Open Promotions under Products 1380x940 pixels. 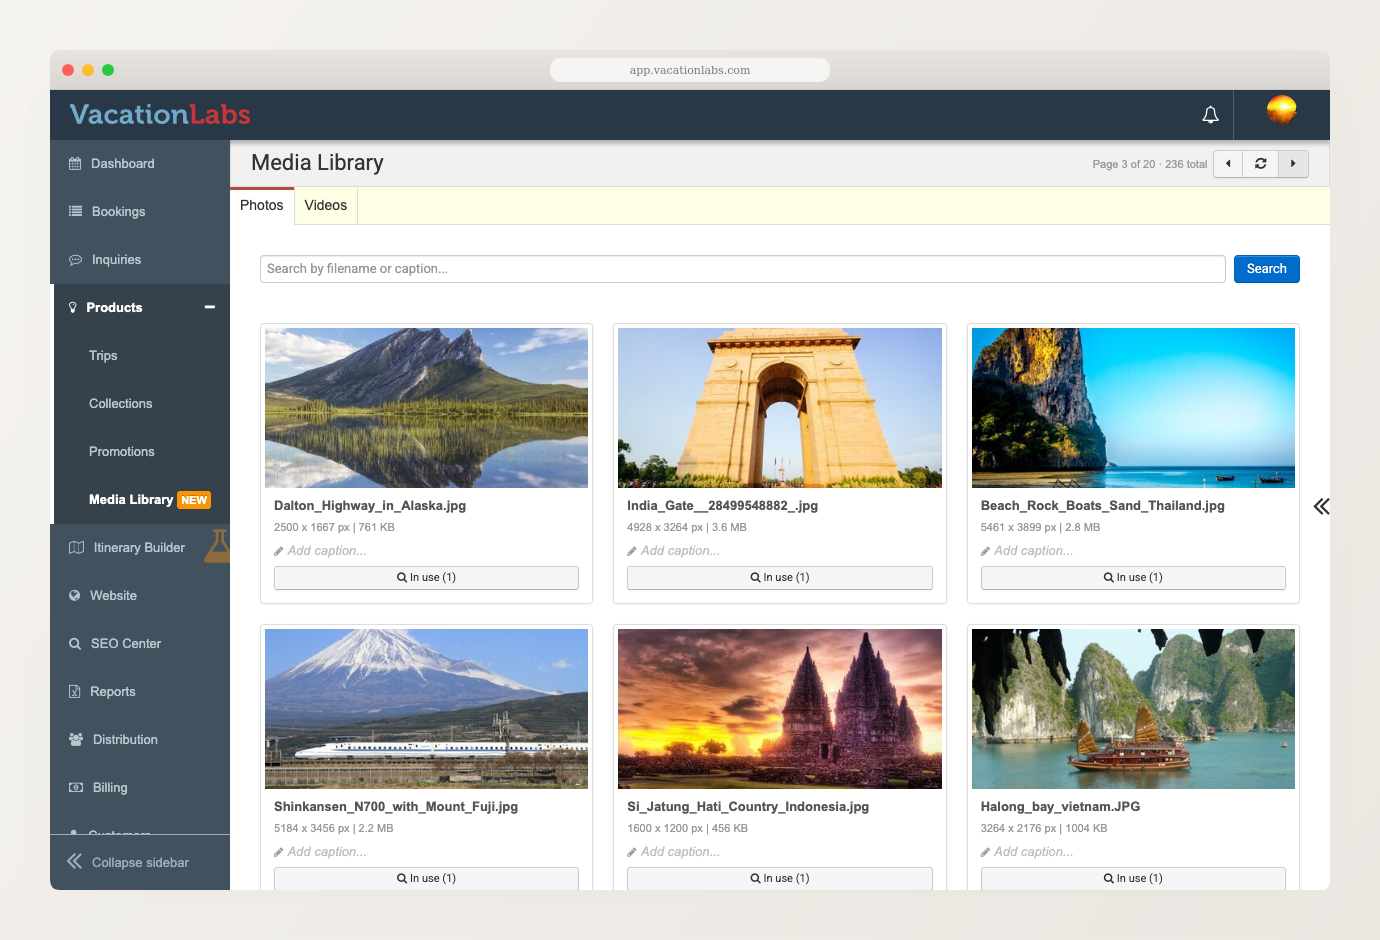coord(122,452)
